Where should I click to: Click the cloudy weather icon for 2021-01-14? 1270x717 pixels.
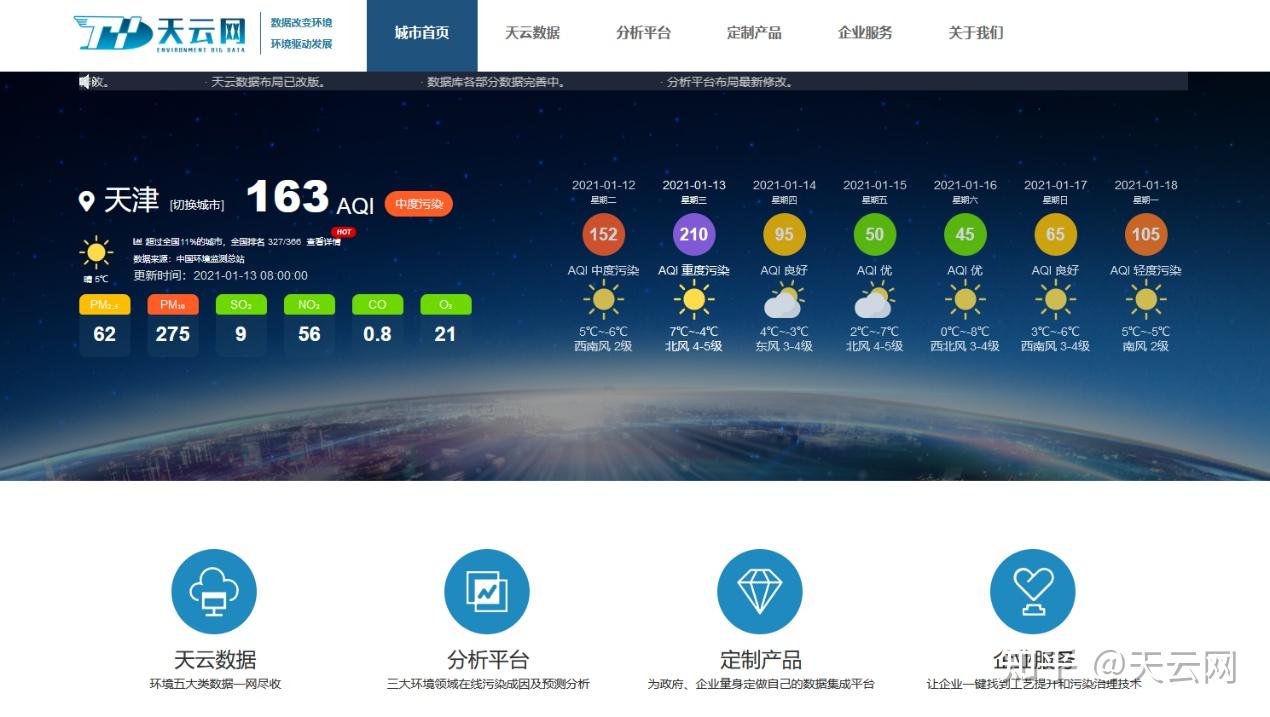tap(784, 300)
